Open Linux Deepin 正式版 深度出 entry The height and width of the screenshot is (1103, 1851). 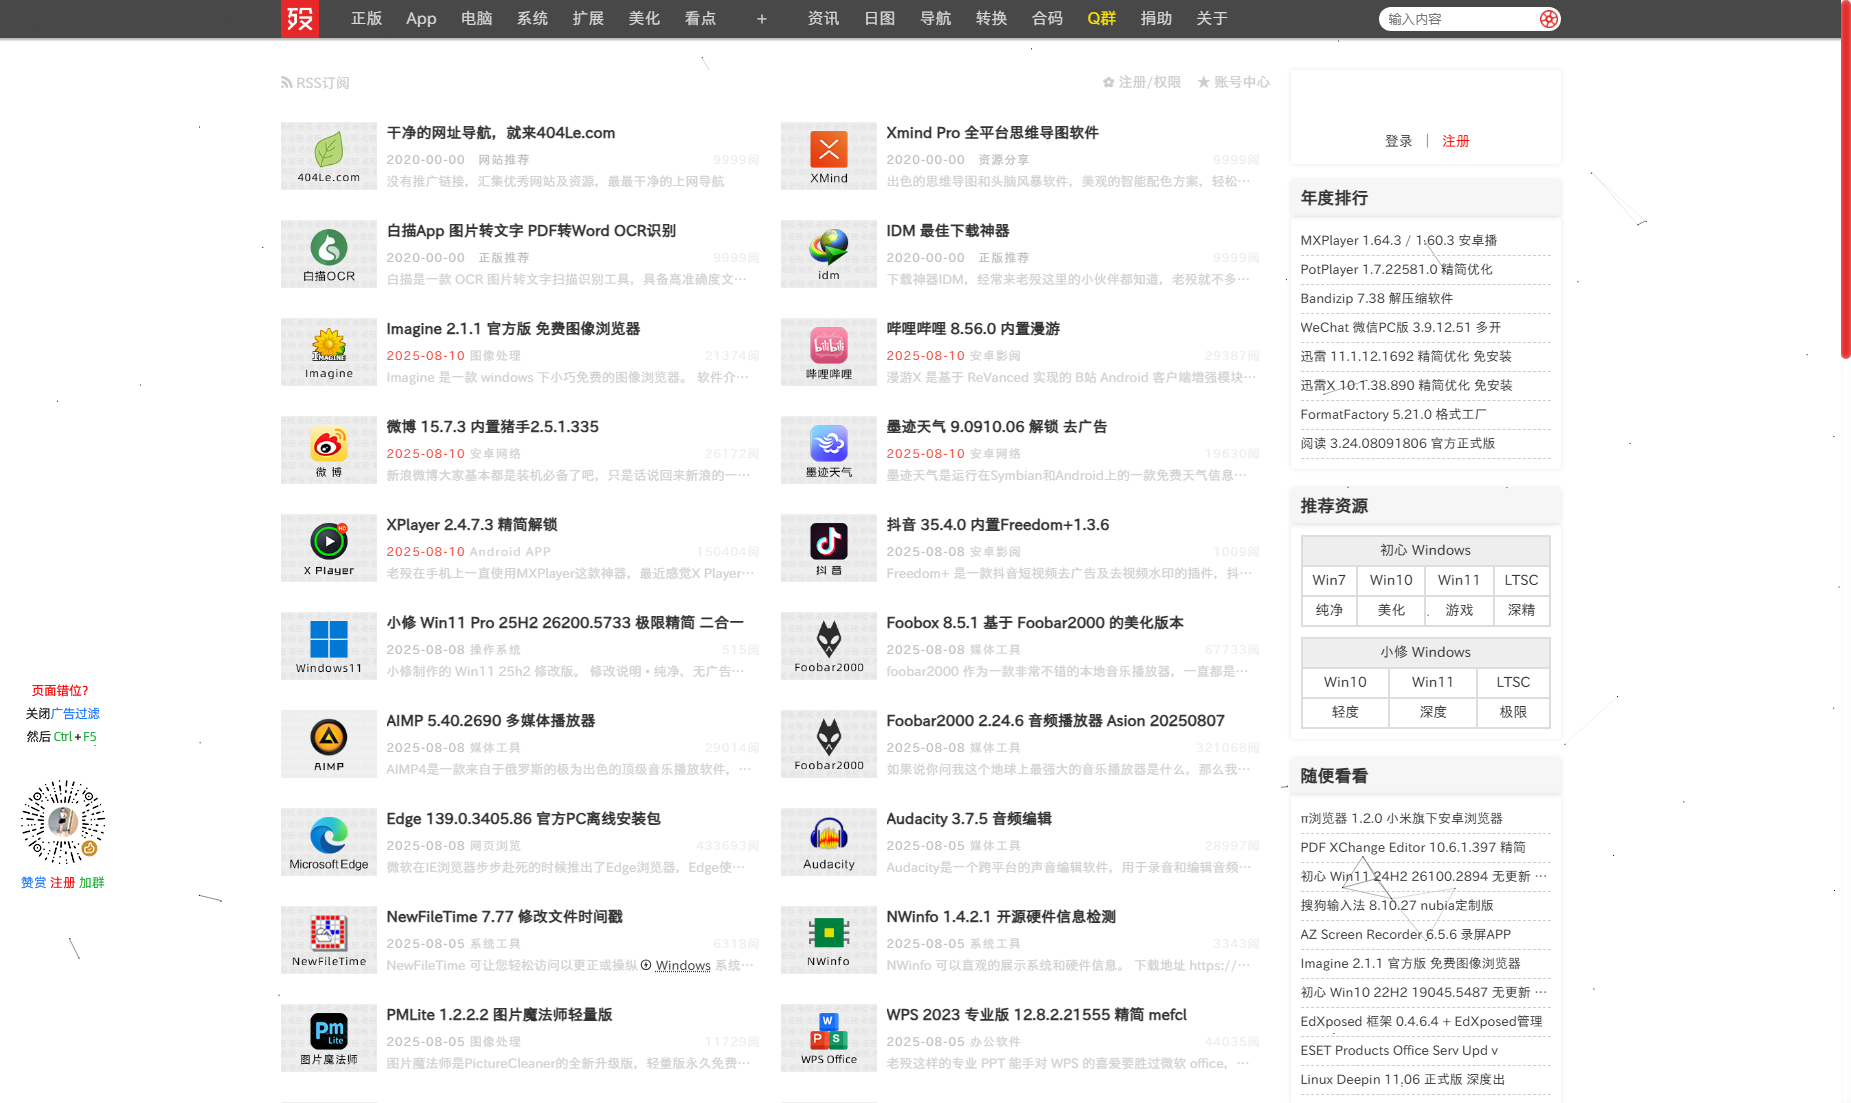[x=1402, y=1079]
